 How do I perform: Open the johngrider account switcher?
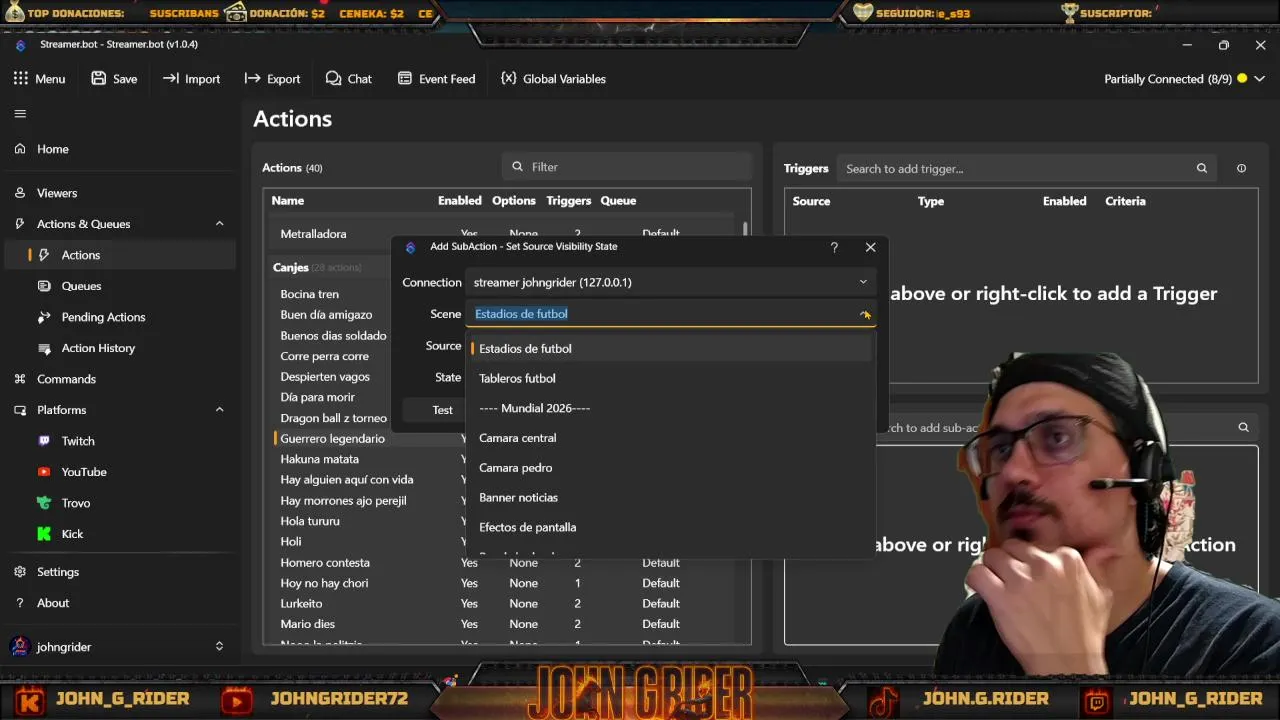(x=118, y=647)
